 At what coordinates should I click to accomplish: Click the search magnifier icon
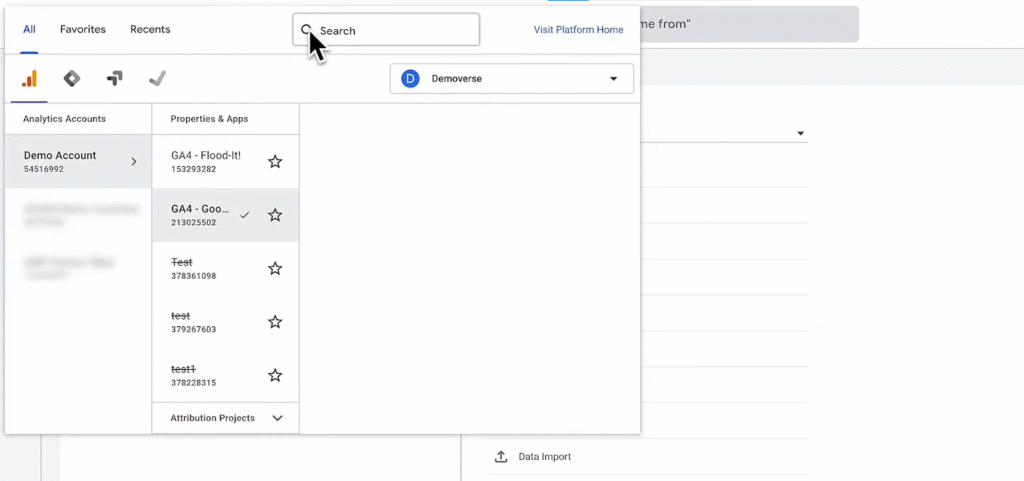(x=306, y=30)
